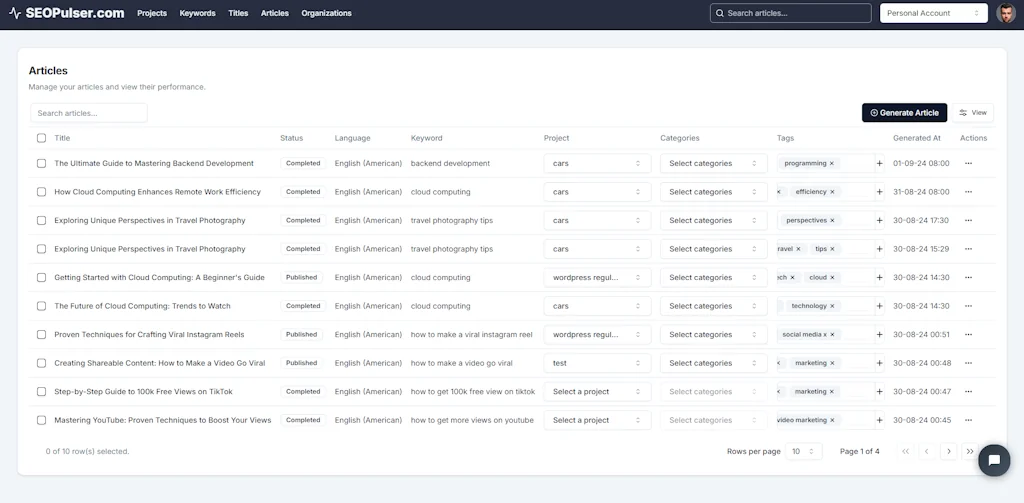Check the Future of Cloud Computing row
This screenshot has width=1024, height=503.
(41, 306)
